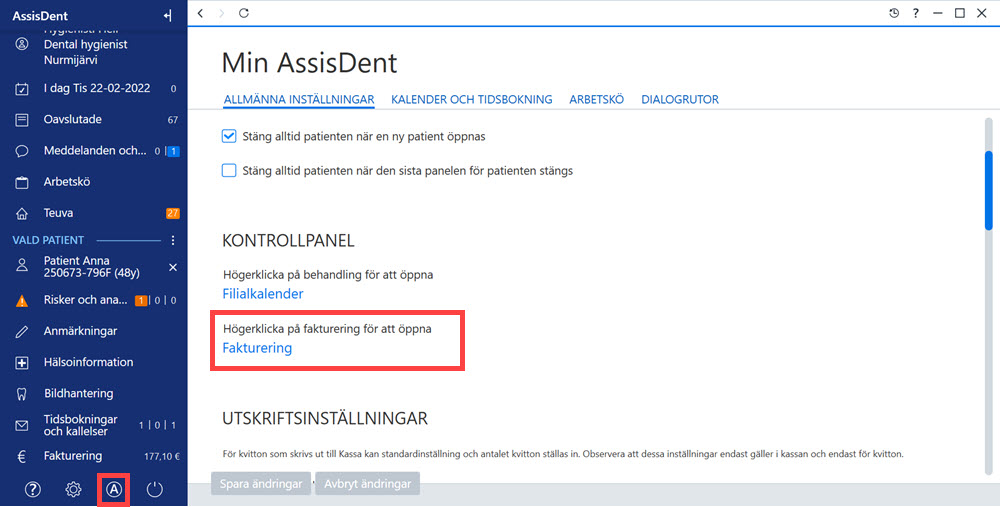
Task: Open the Arbetskö settings tab
Action: [x=596, y=99]
